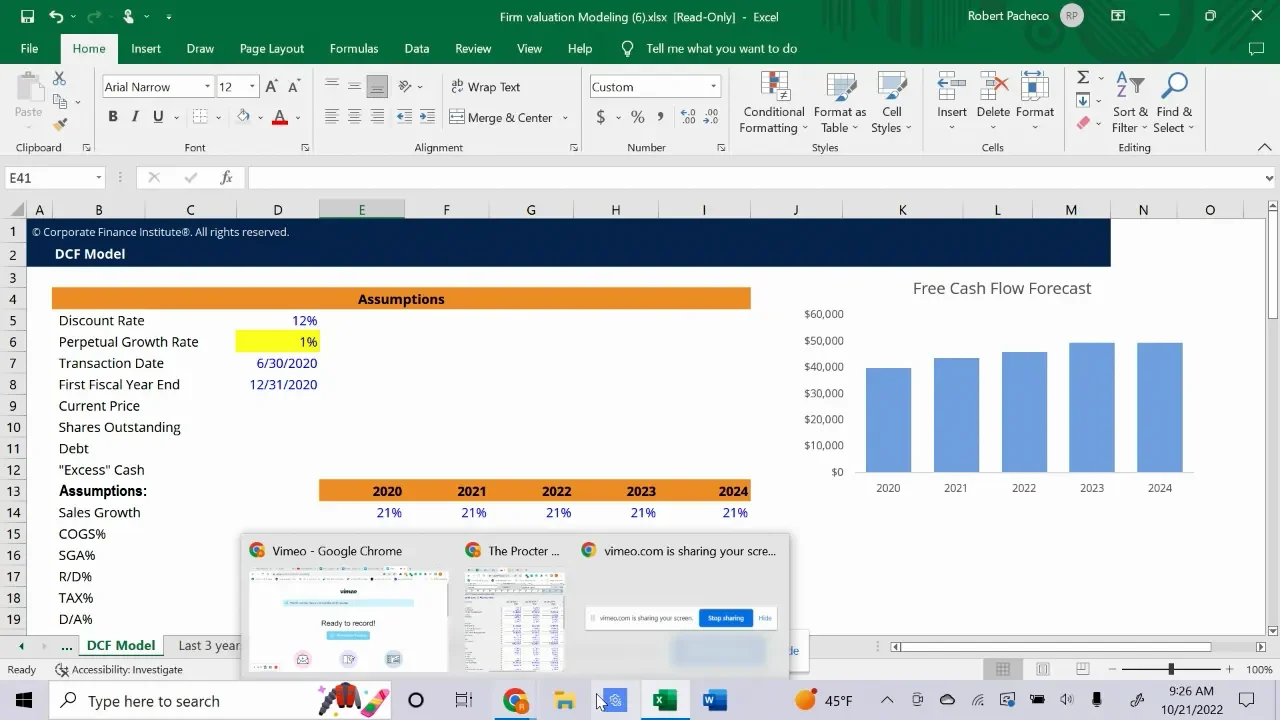This screenshot has height=720, width=1280.
Task: Open the Page Layout tab
Action: pos(272,48)
